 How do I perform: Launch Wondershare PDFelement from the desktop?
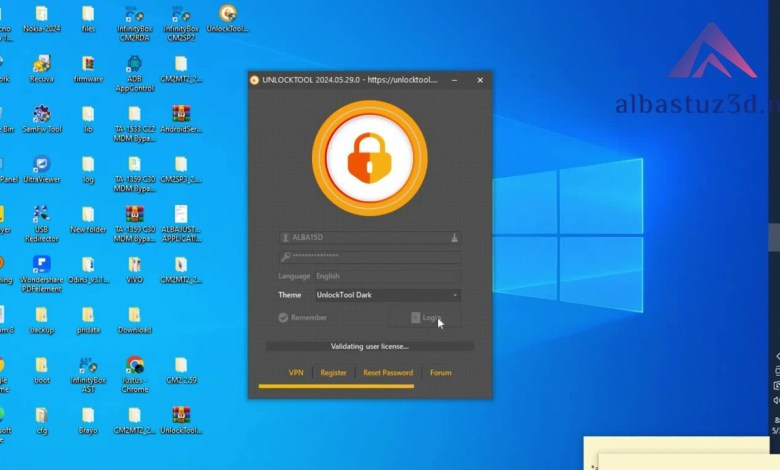point(42,275)
